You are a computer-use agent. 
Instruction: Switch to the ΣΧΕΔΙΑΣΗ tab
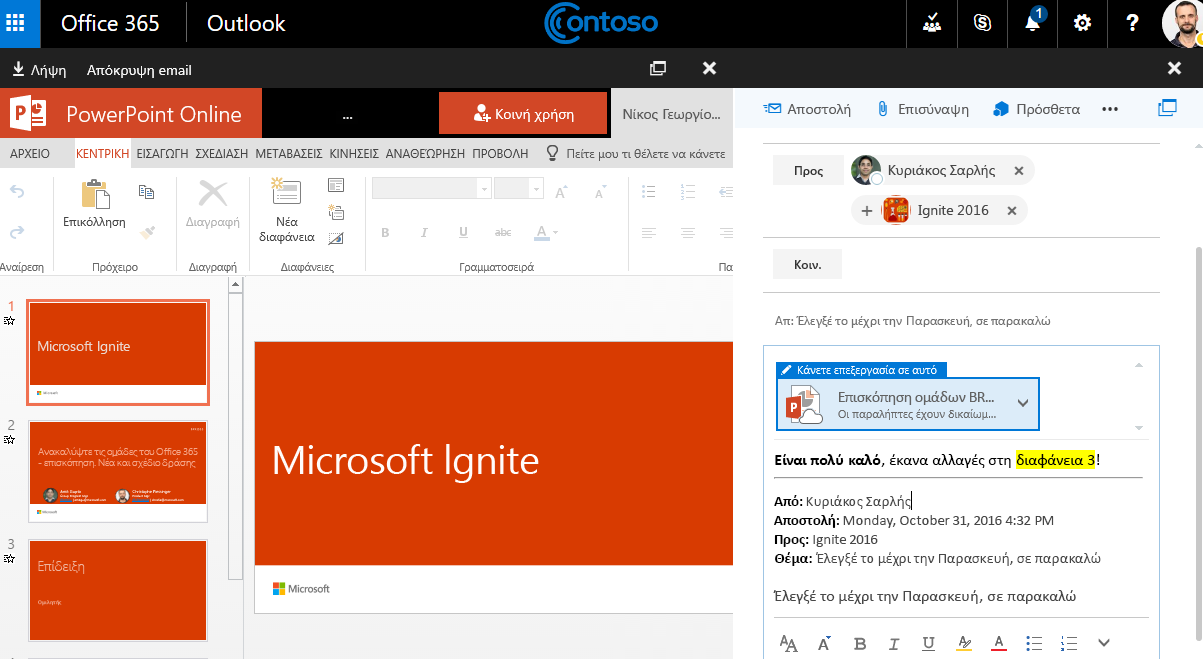222,154
